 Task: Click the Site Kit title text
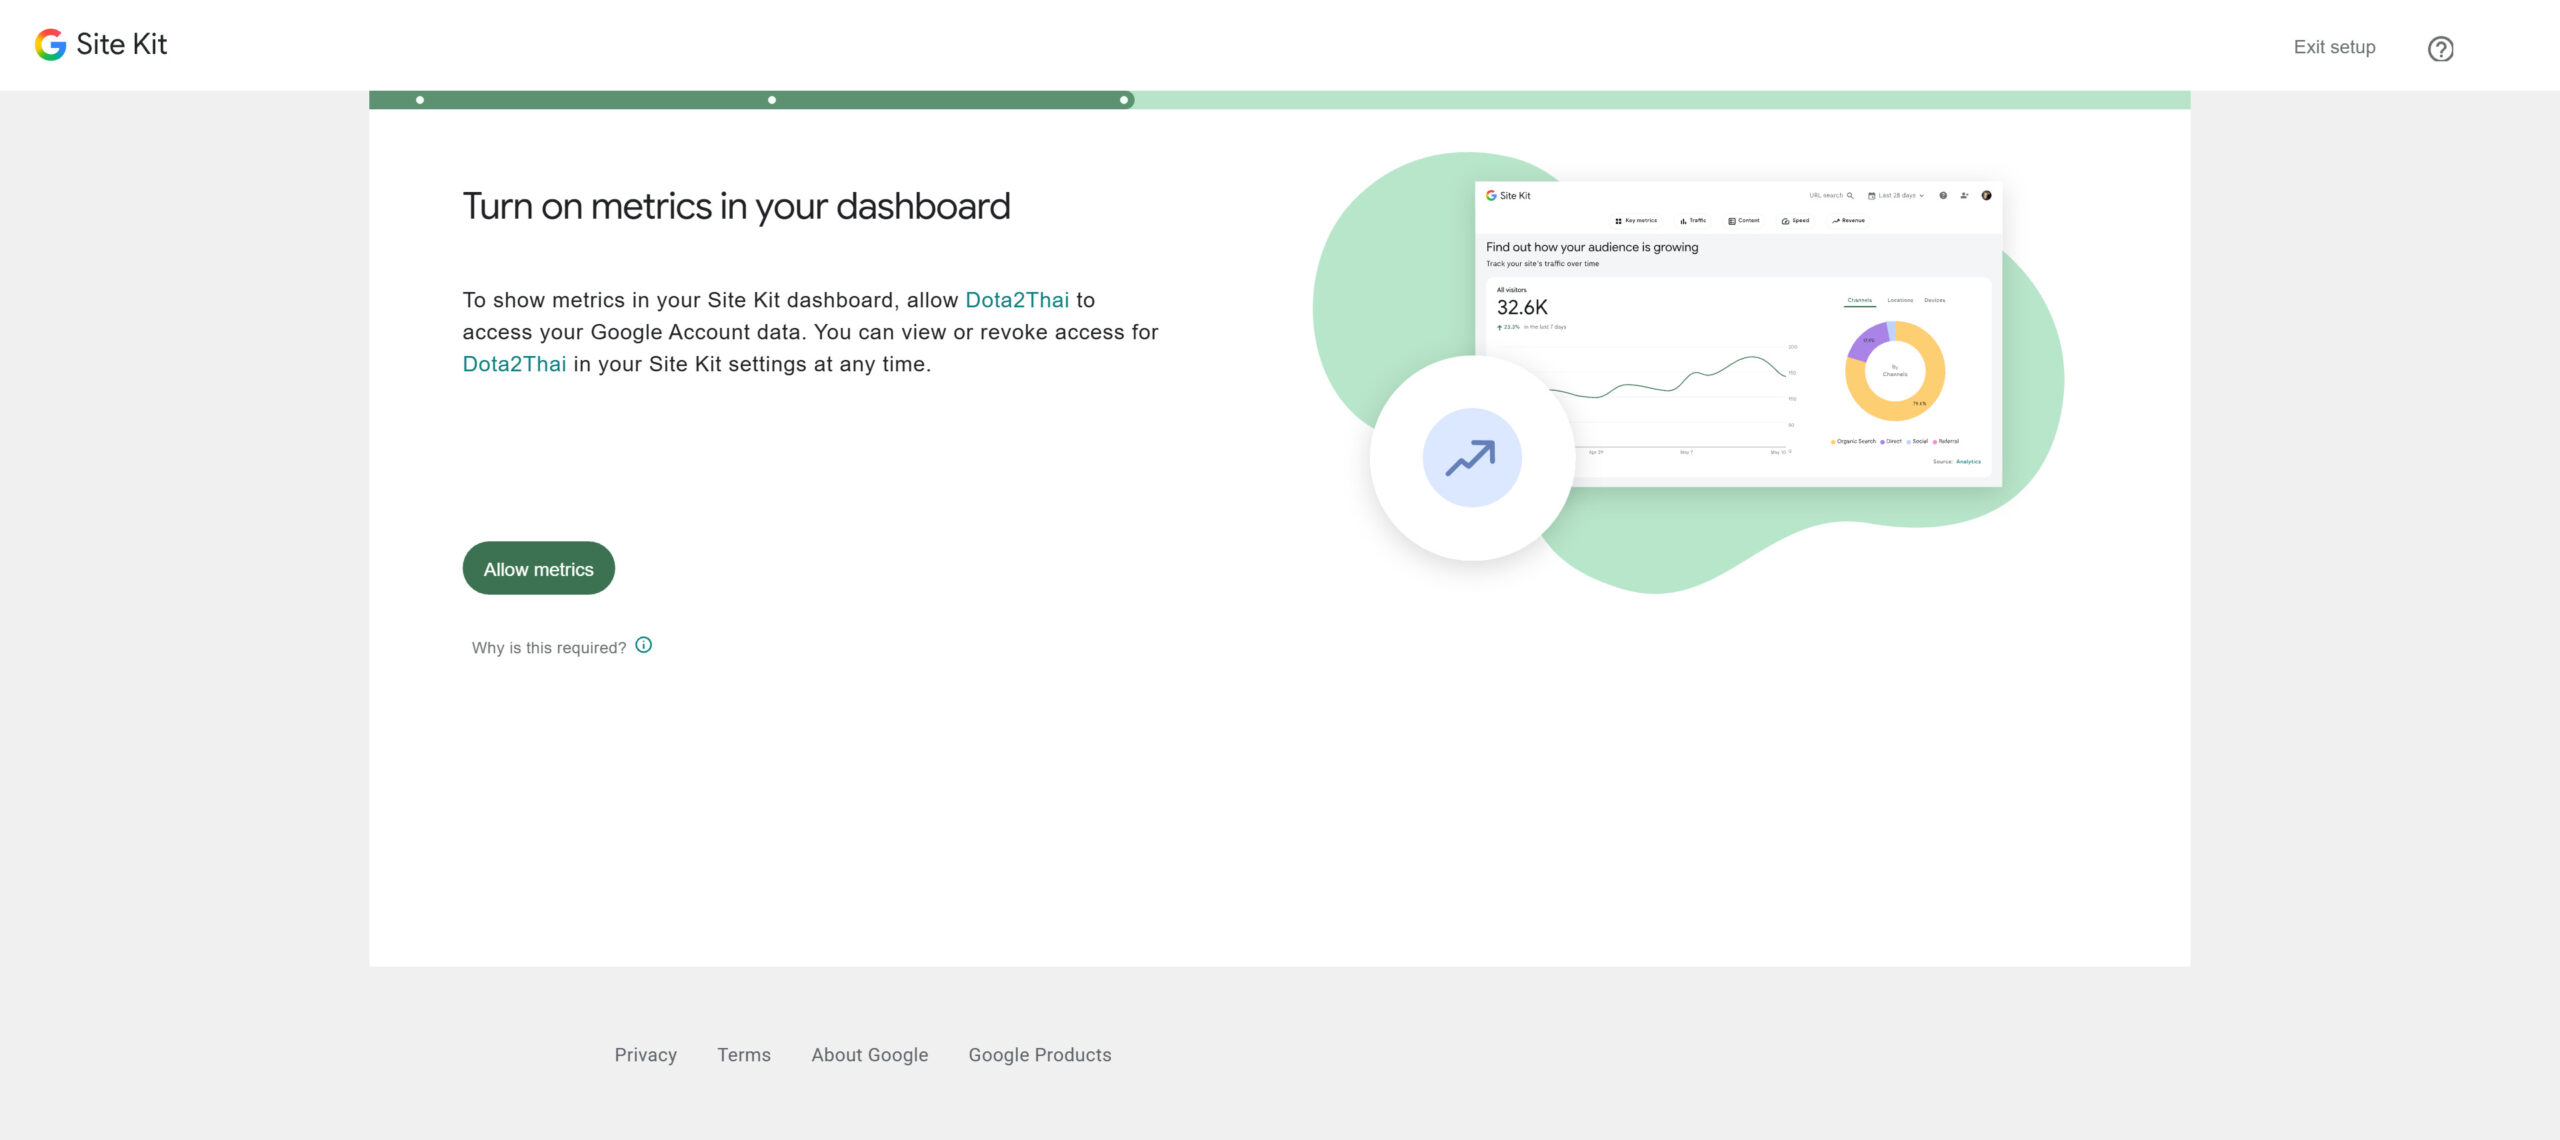(x=121, y=44)
